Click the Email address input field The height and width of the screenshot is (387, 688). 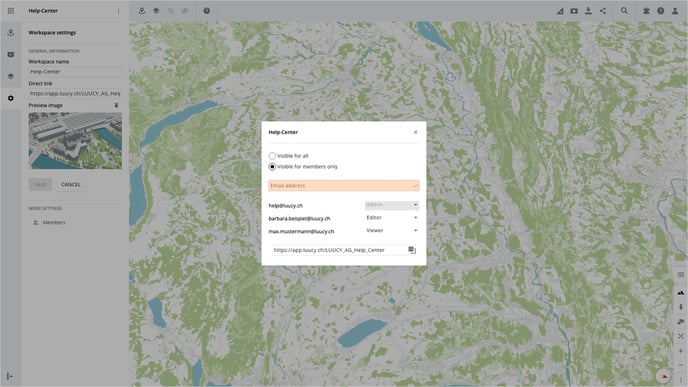(x=344, y=186)
